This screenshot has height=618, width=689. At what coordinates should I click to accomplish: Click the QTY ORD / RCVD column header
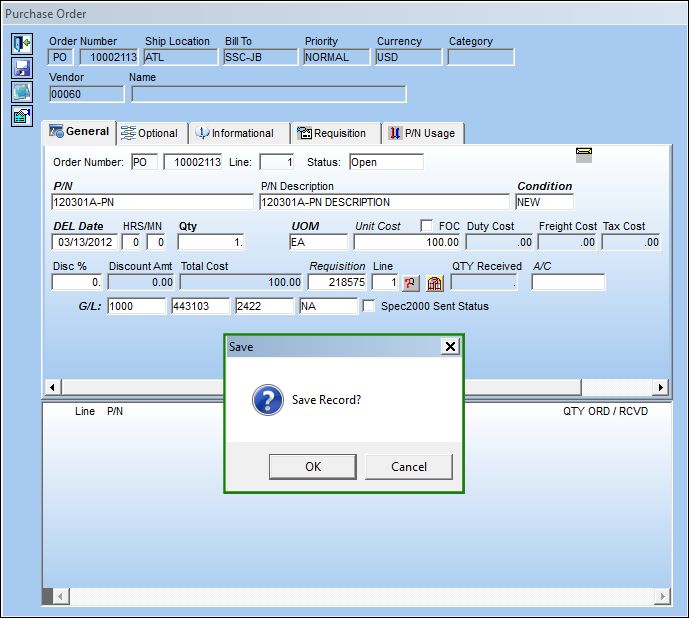605,411
